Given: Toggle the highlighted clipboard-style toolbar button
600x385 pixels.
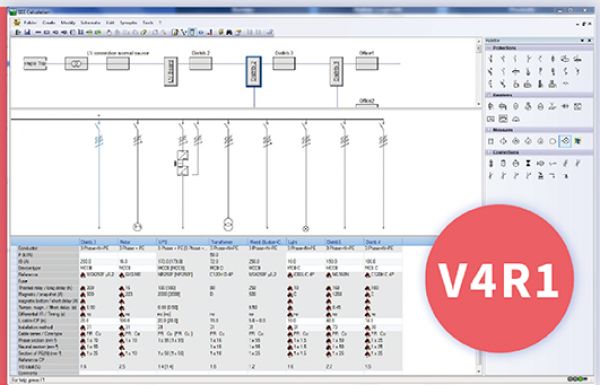Looking at the screenshot, I should (x=192, y=33).
